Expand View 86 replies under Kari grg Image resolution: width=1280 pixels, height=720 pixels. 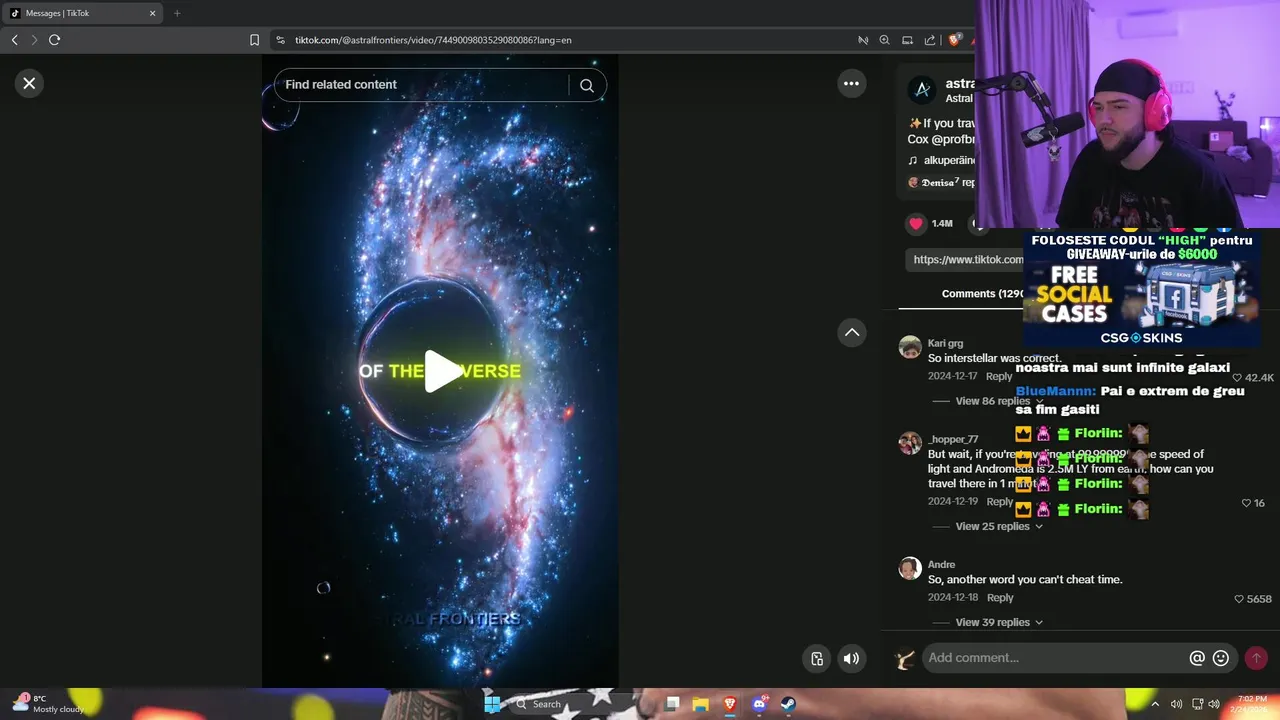(x=999, y=401)
